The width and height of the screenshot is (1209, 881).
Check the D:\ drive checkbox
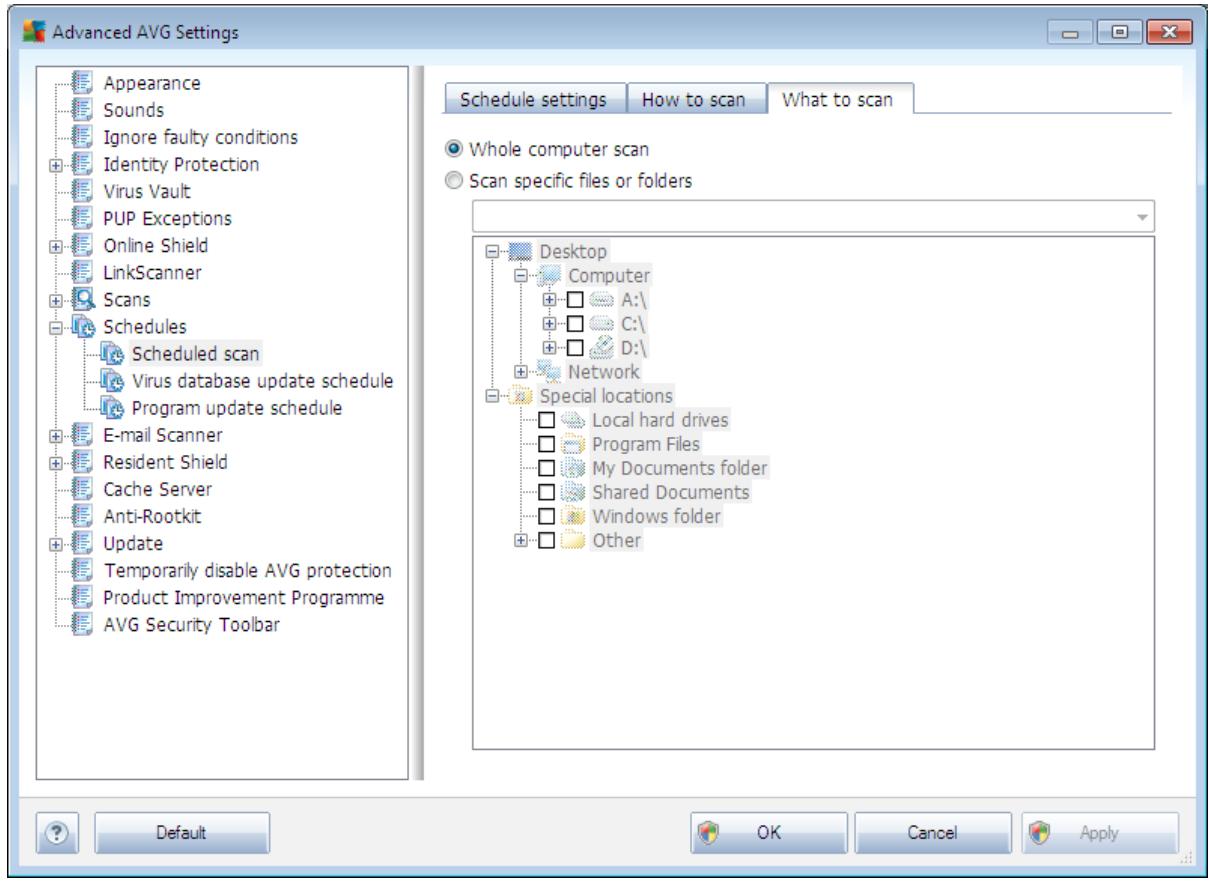click(x=575, y=348)
